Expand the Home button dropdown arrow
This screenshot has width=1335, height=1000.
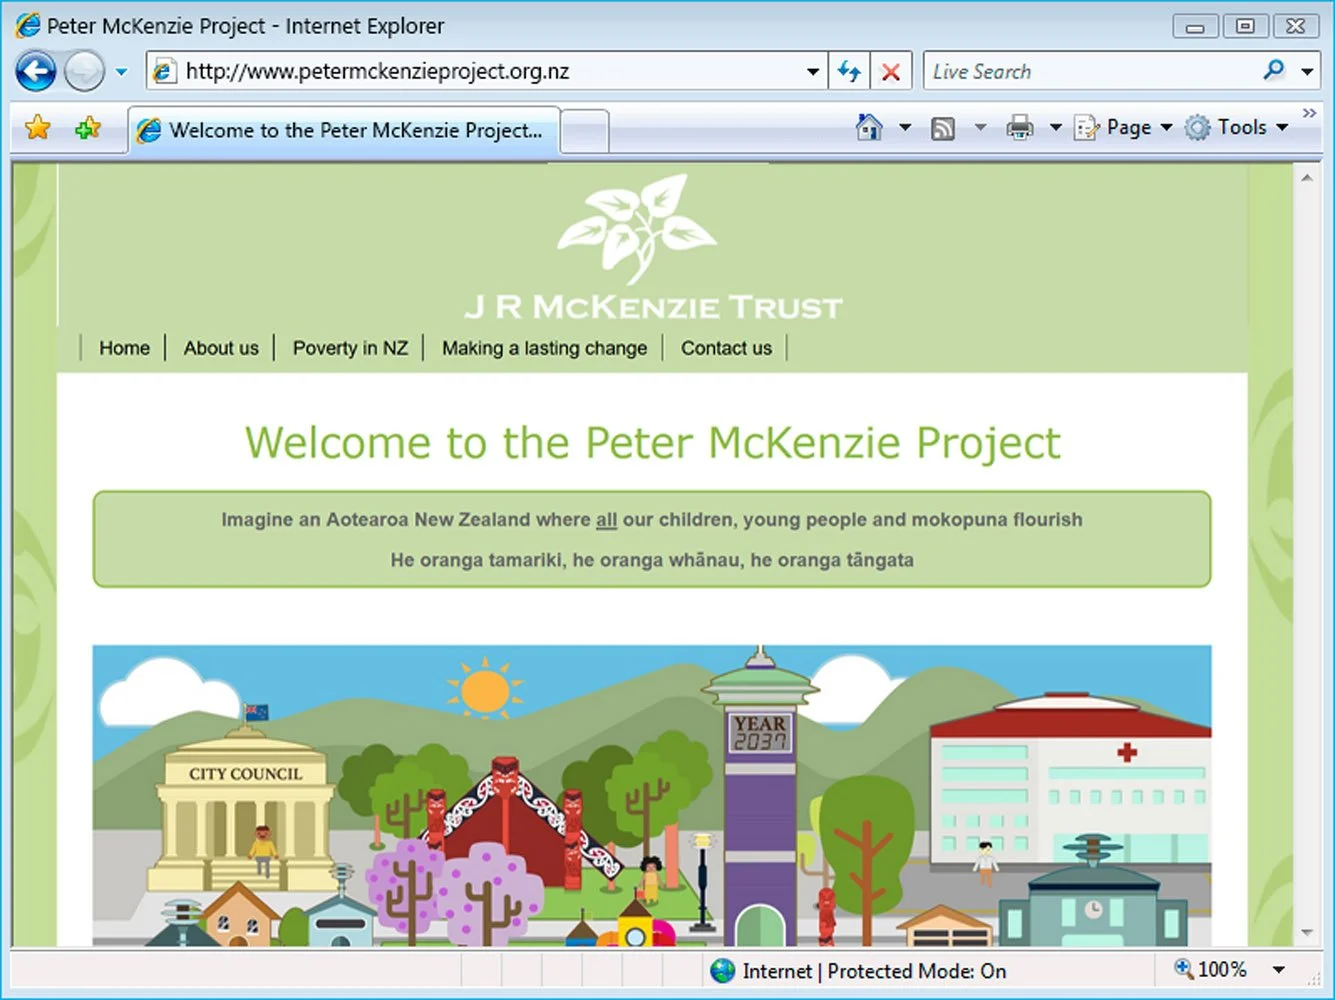[x=905, y=127]
